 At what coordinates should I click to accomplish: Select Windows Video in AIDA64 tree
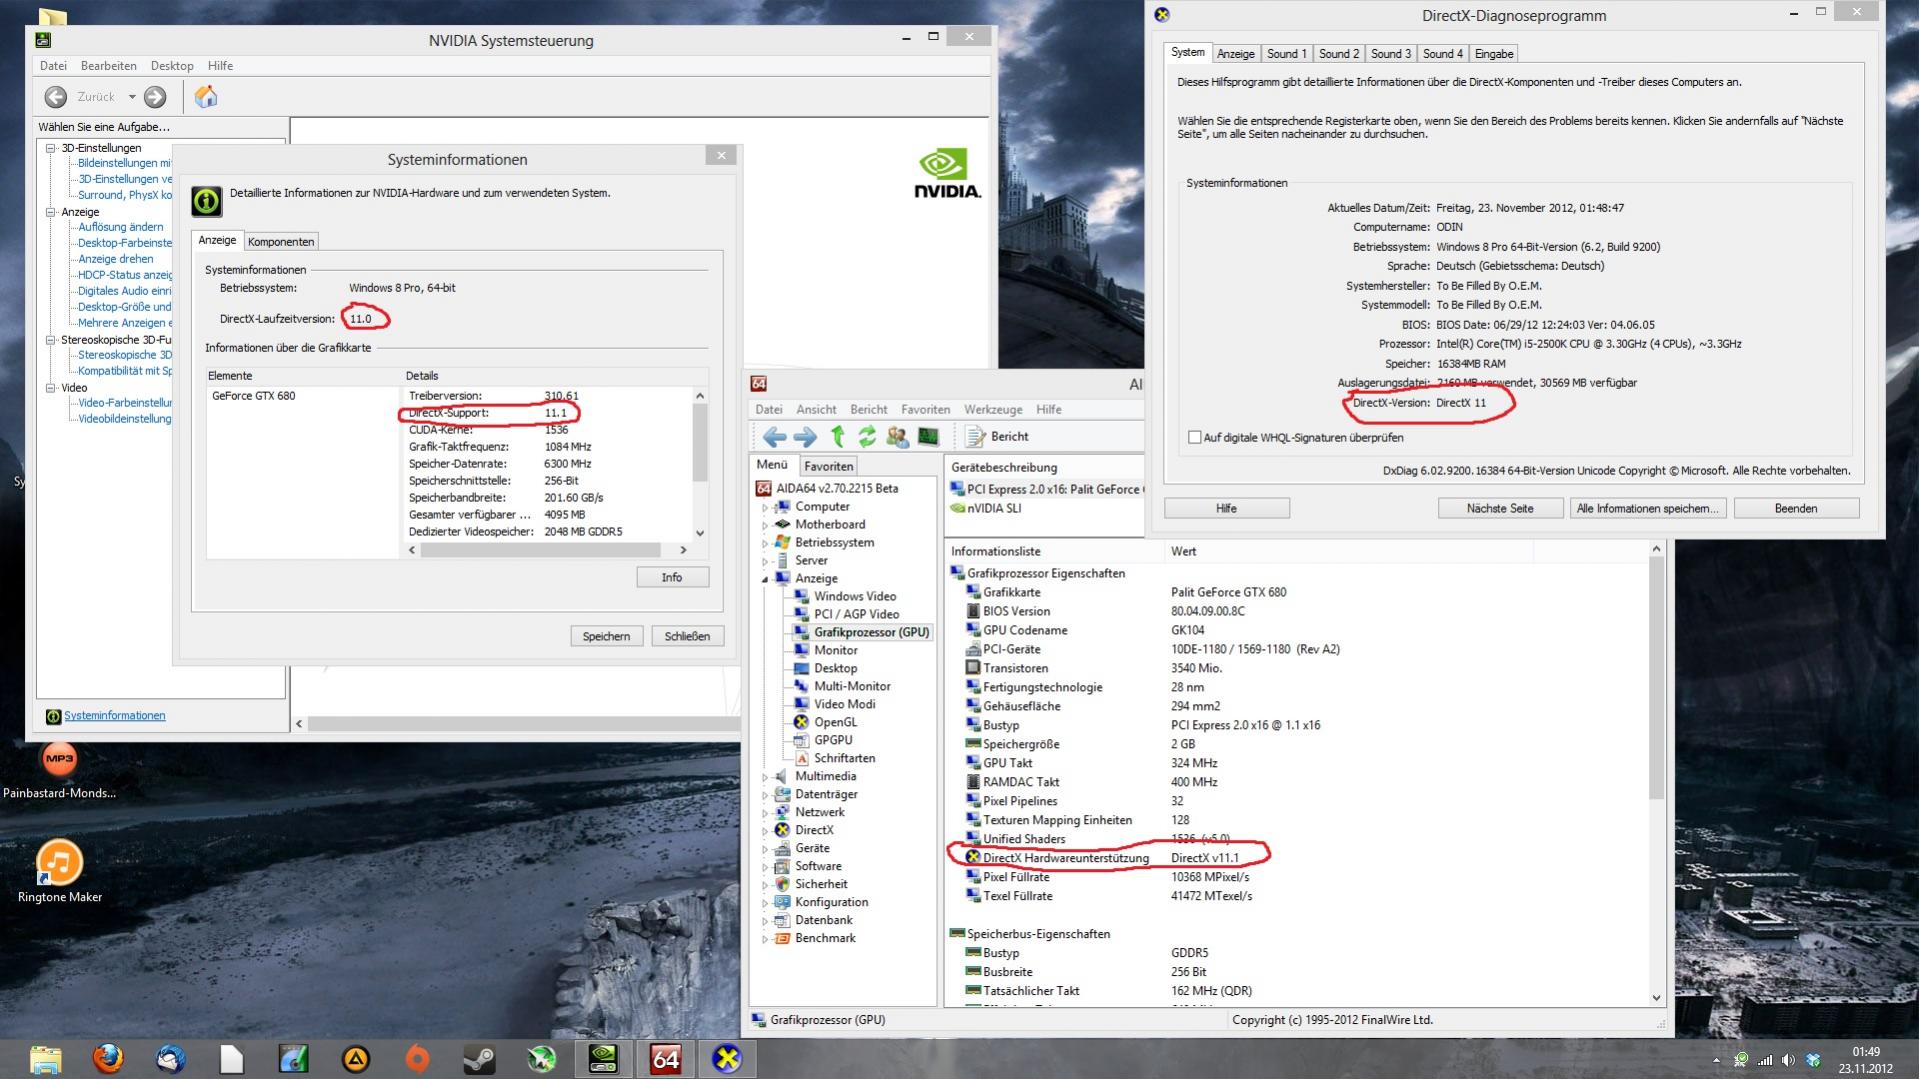(854, 597)
